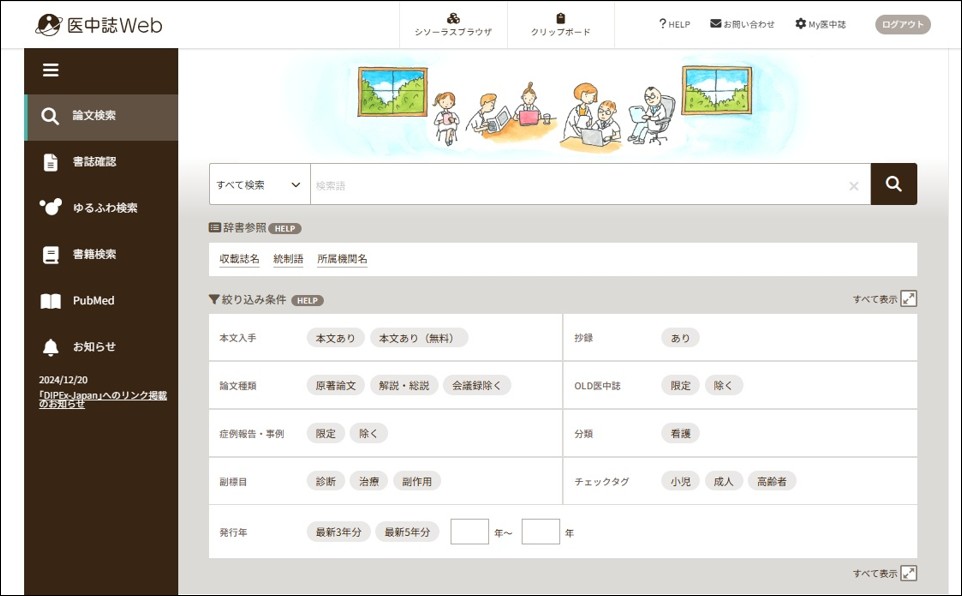Screen dimensions: 962x596
Task: Toggle OLD医中誌 除く filter
Action: (x=723, y=385)
